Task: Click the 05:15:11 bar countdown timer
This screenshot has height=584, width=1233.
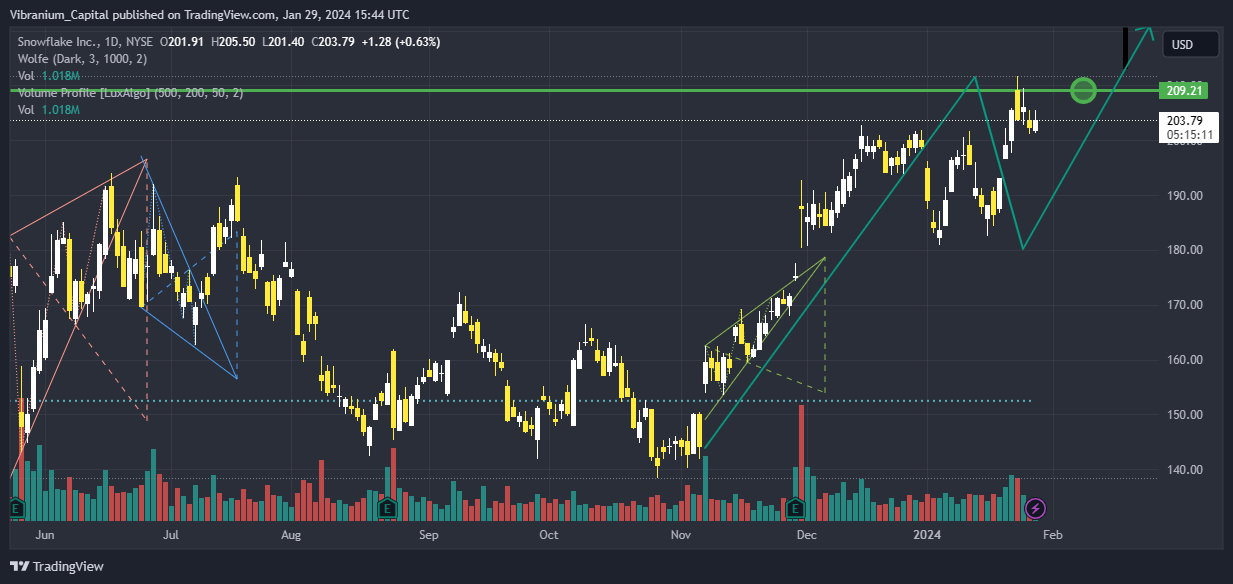Action: [x=1189, y=134]
